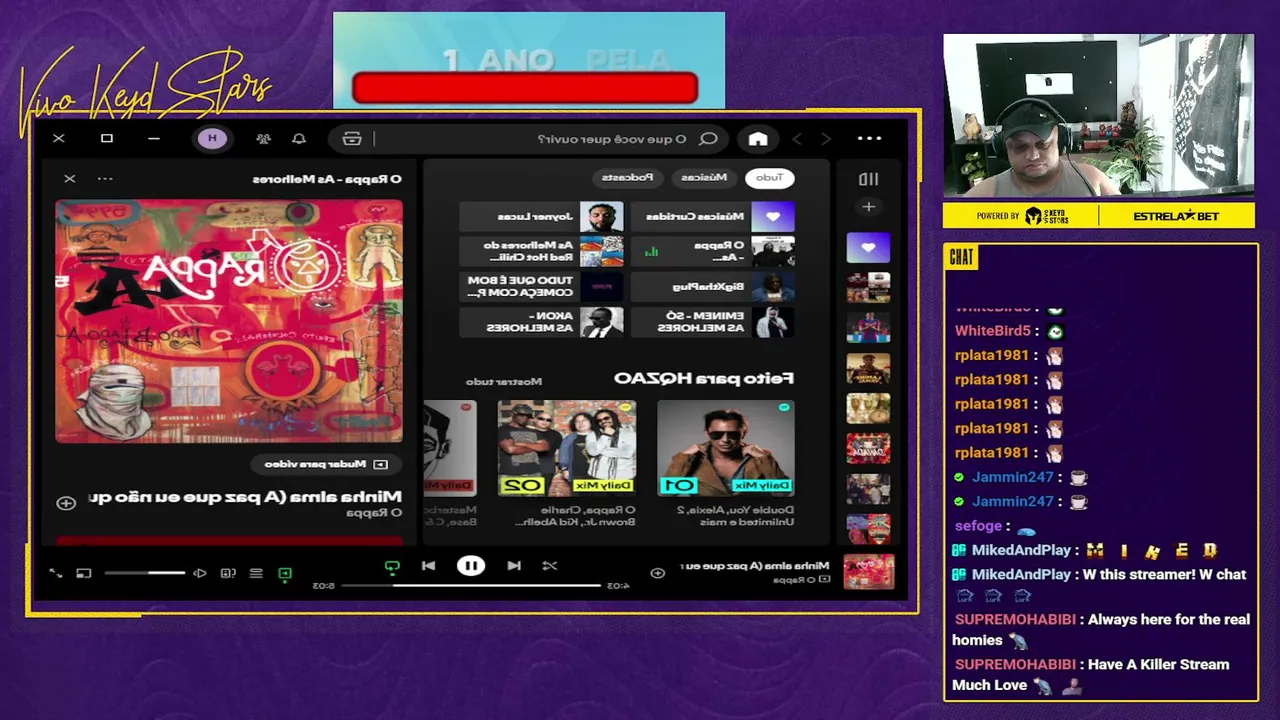Click the 'O Rappa - As Melhores' panel title
The width and height of the screenshot is (1280, 720).
(x=327, y=179)
